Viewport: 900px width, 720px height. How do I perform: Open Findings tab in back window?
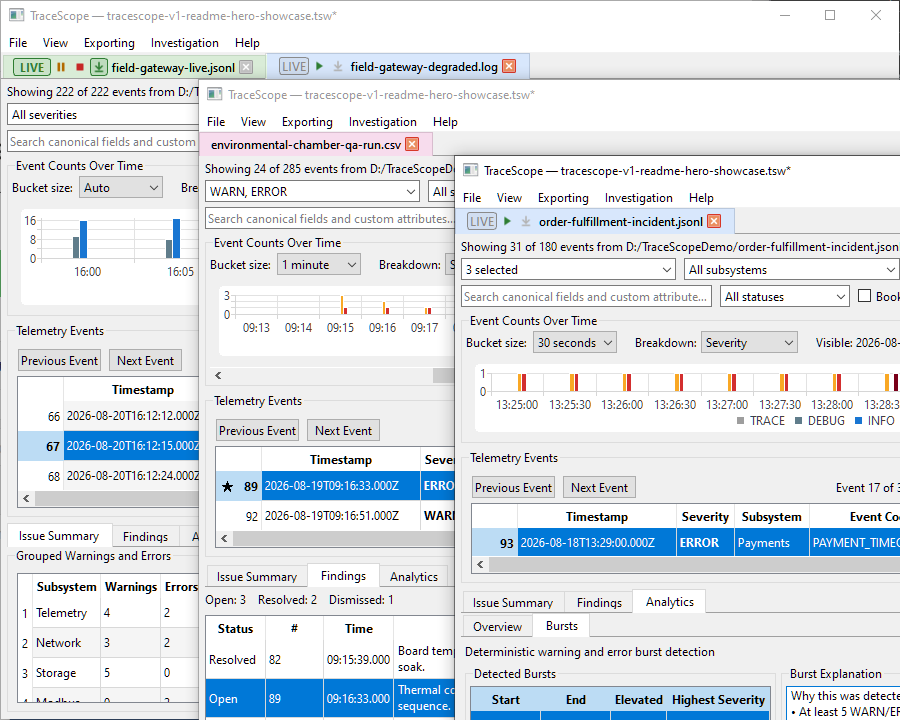145,536
